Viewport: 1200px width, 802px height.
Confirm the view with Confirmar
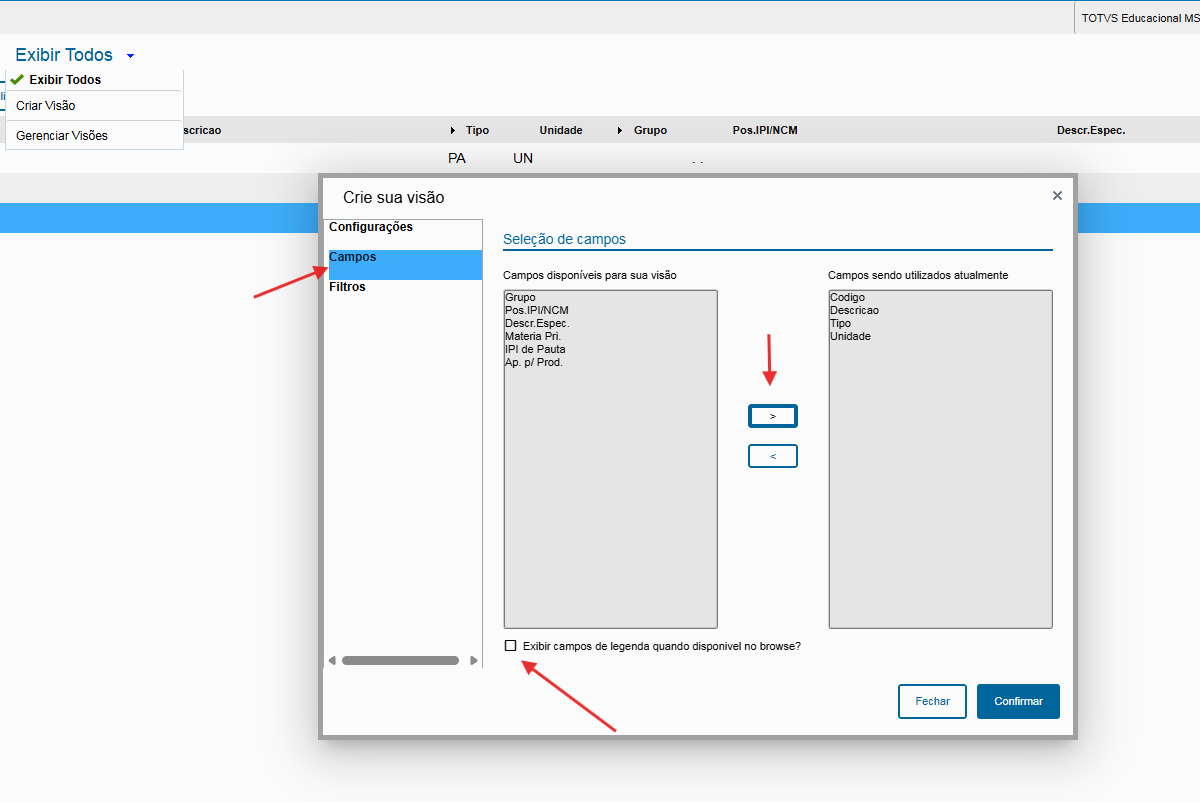[x=1018, y=701]
